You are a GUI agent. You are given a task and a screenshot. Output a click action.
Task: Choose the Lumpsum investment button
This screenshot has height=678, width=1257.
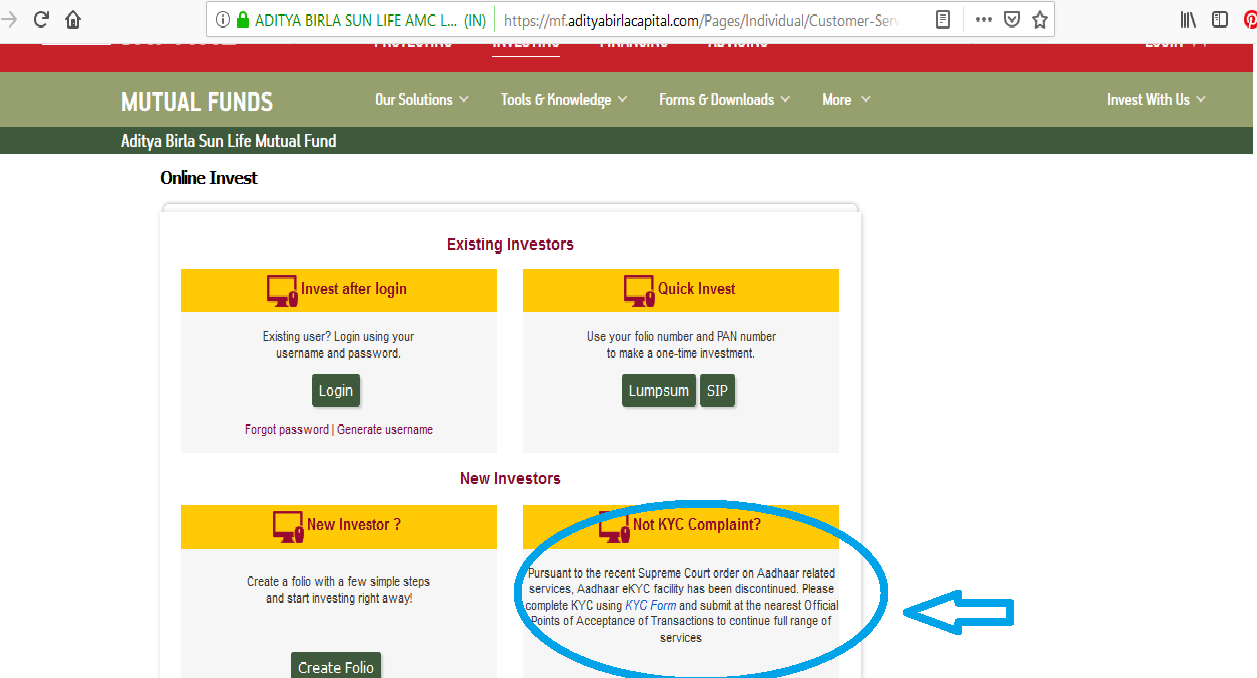coord(659,391)
